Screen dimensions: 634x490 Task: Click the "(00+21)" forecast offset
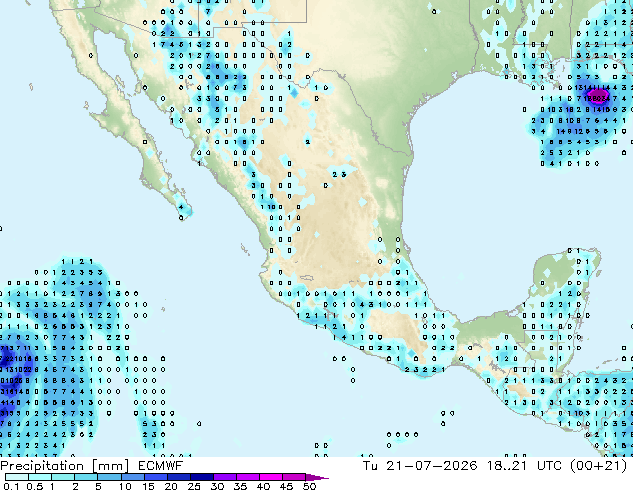pos(598,466)
